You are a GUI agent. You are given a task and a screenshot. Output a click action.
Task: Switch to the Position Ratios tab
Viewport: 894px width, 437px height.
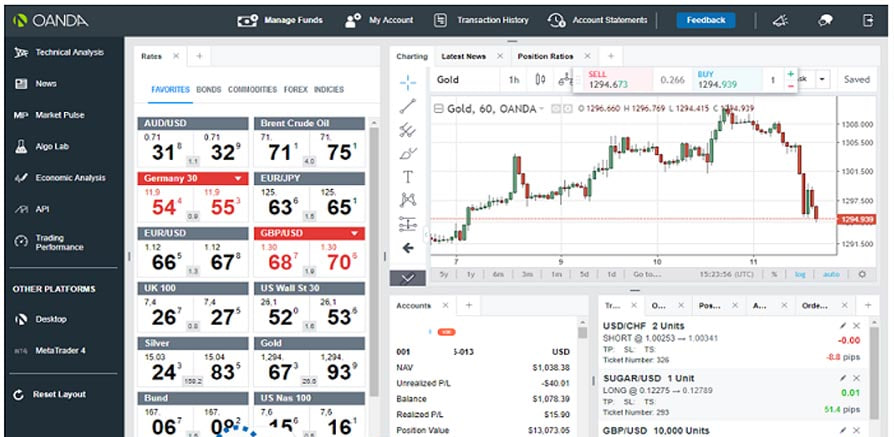[x=546, y=56]
